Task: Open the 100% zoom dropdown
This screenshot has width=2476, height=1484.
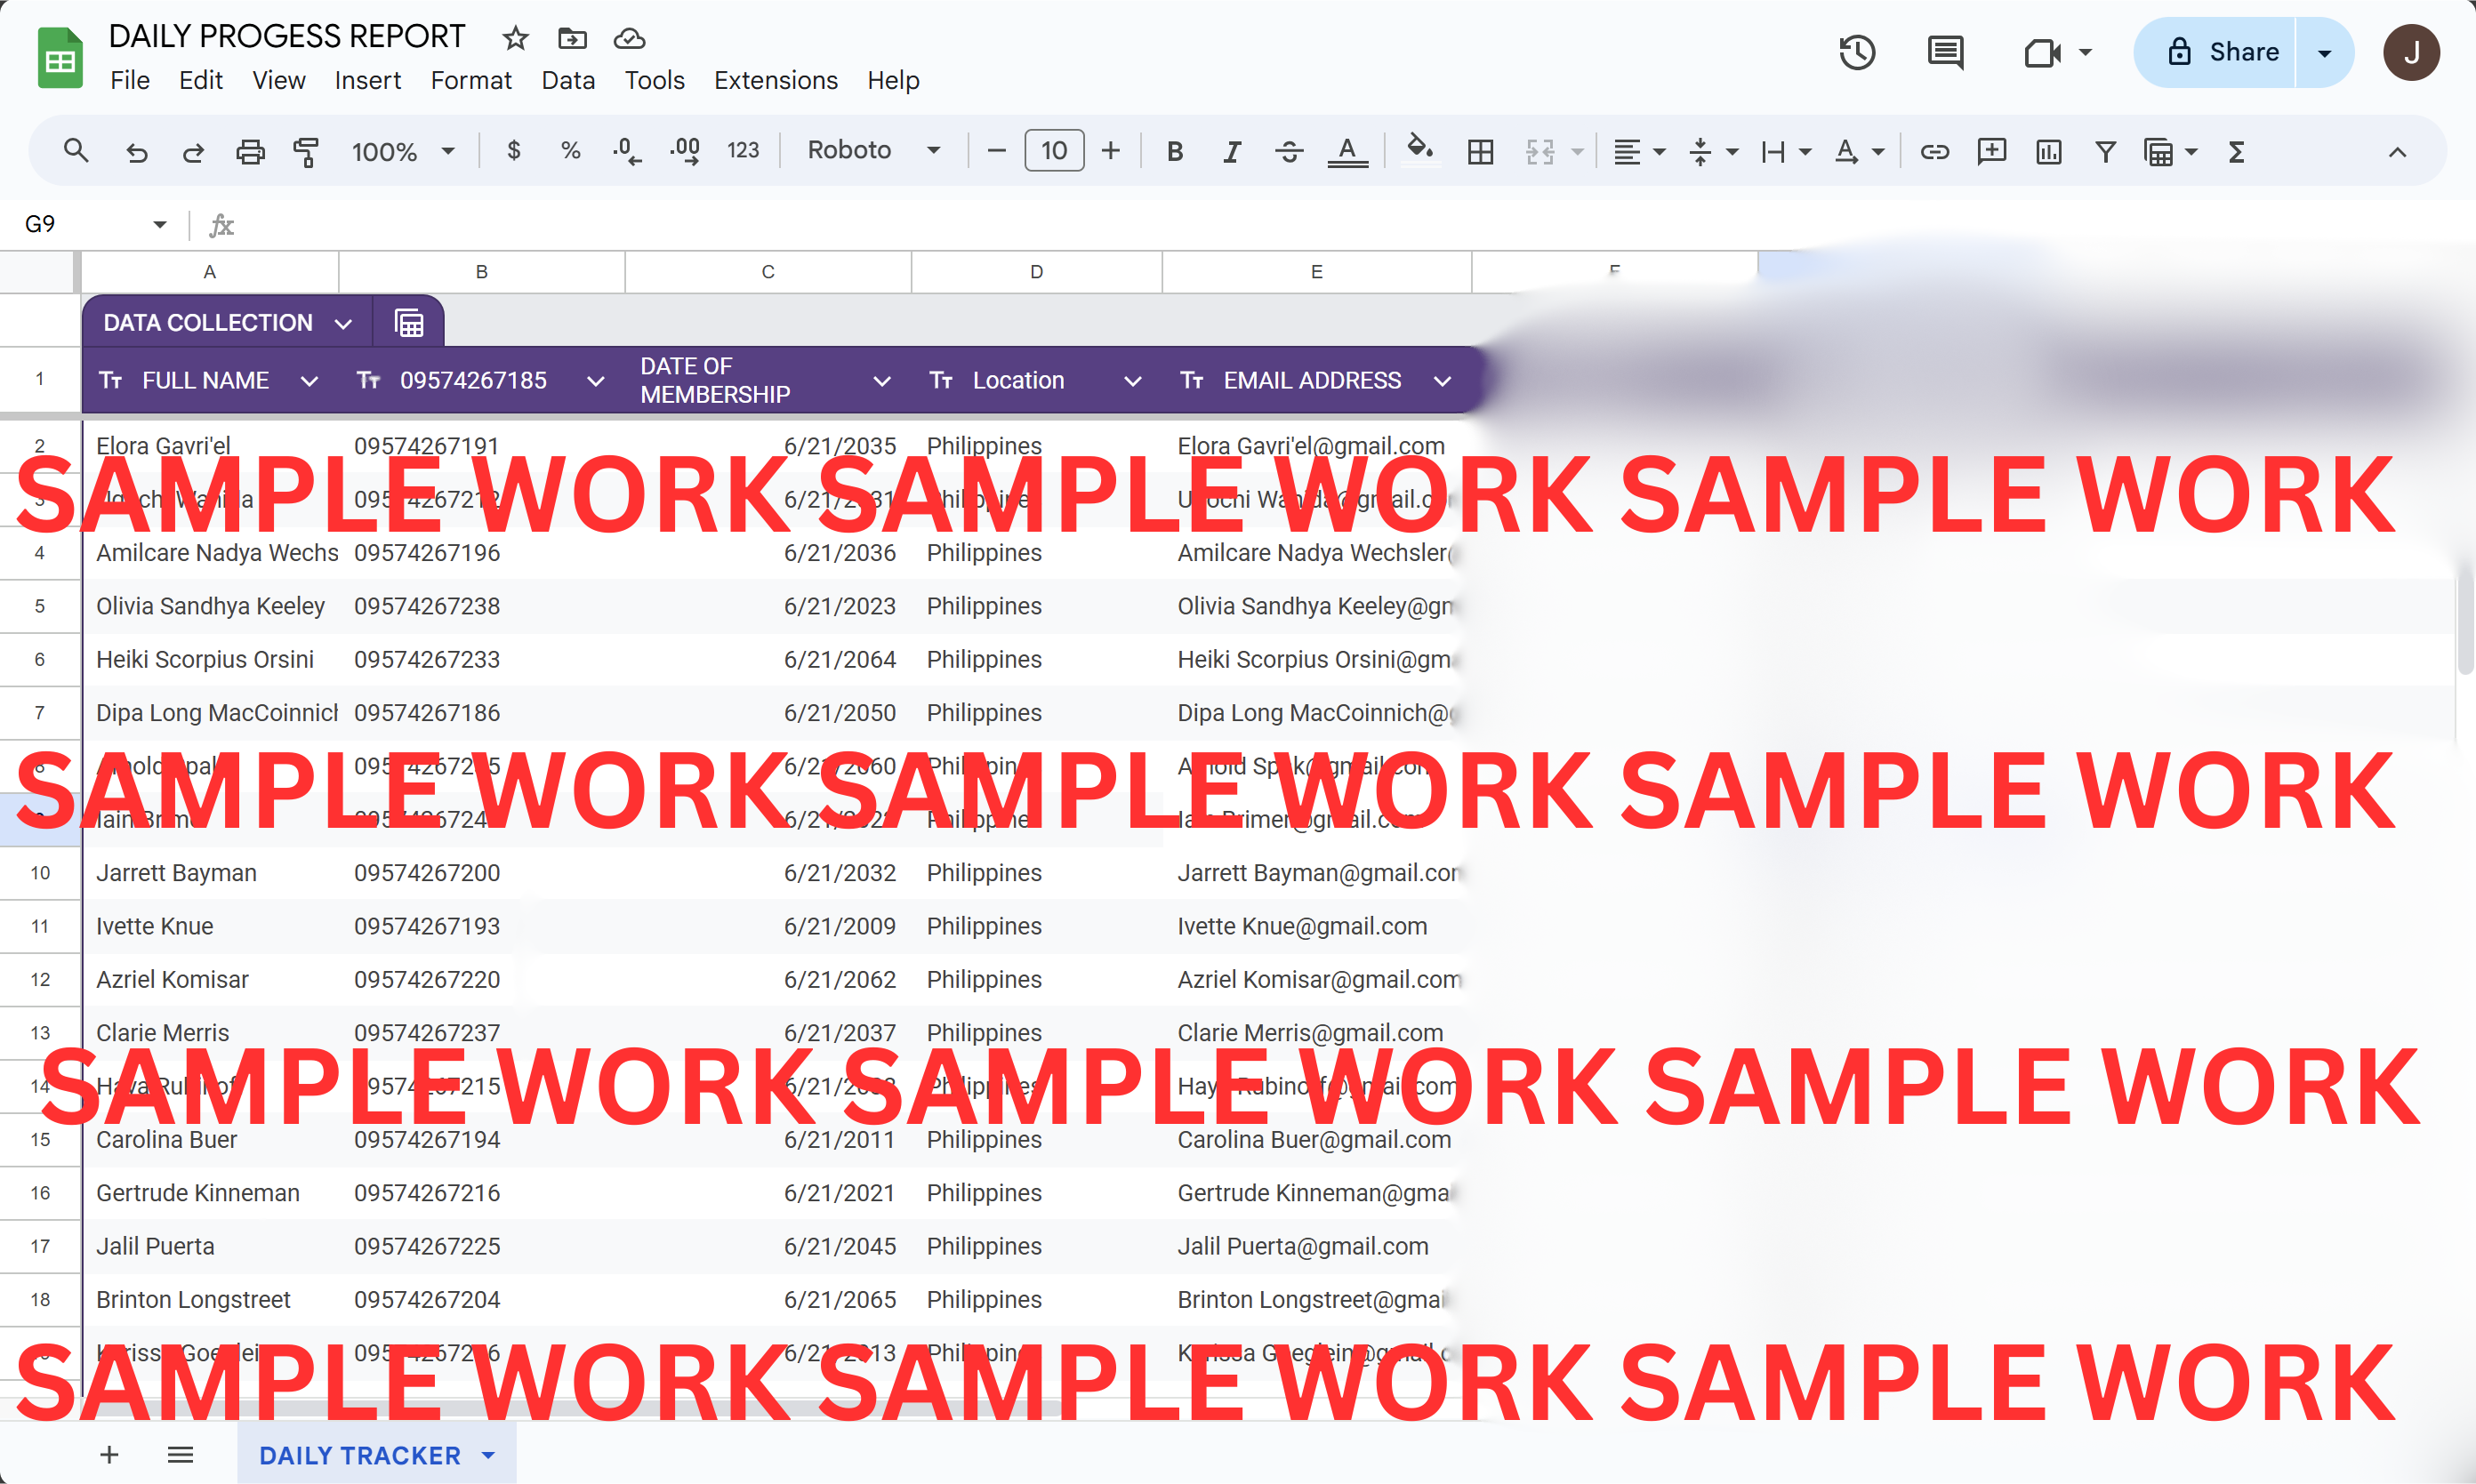Action: point(402,152)
